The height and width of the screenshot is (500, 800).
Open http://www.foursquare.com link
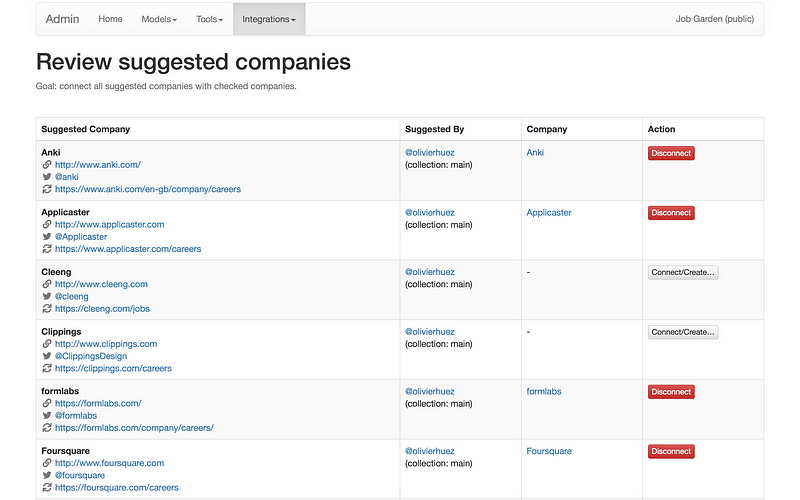click(110, 463)
